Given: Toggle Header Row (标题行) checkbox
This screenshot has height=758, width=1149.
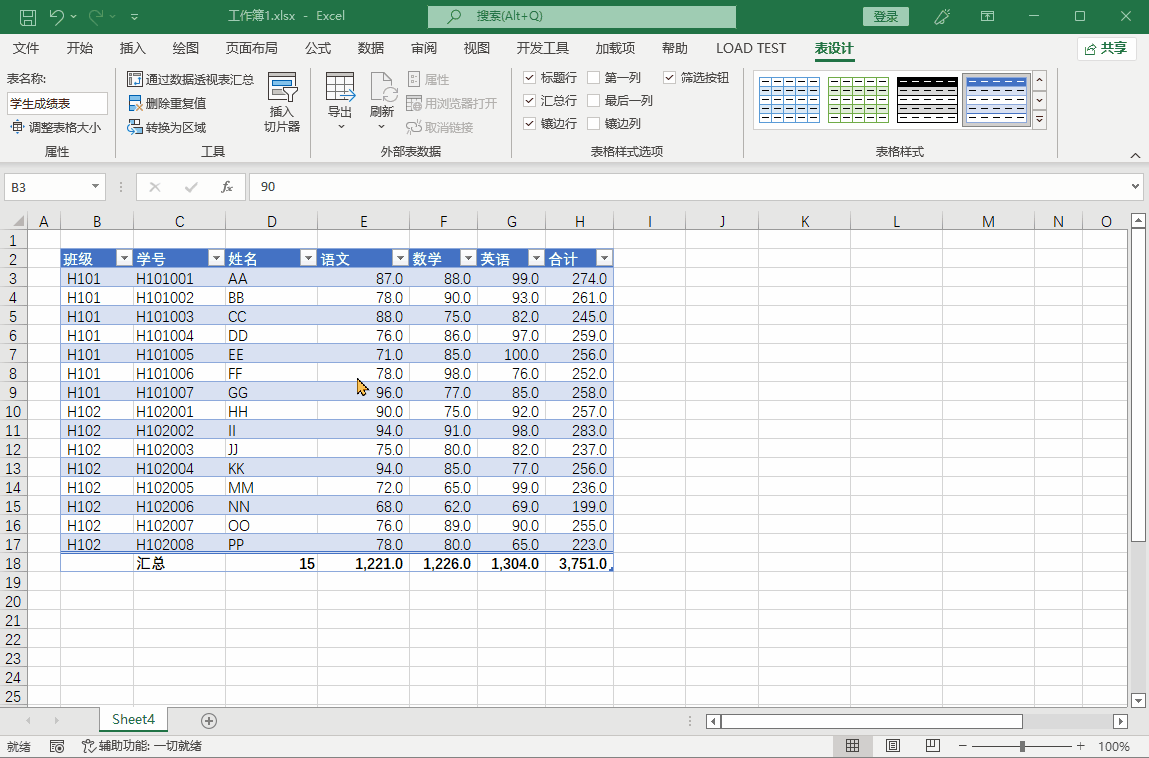Looking at the screenshot, I should (530, 78).
